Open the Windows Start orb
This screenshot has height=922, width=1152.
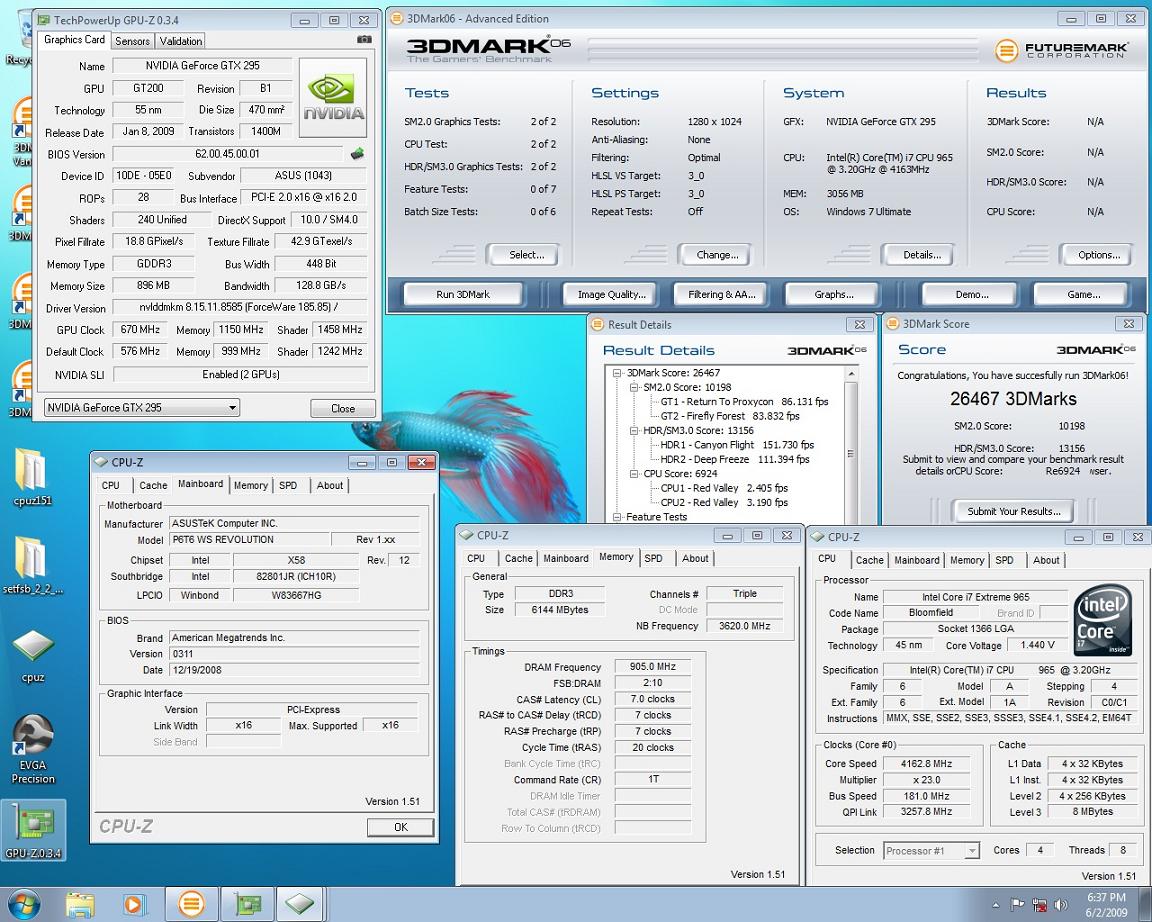click(x=24, y=904)
